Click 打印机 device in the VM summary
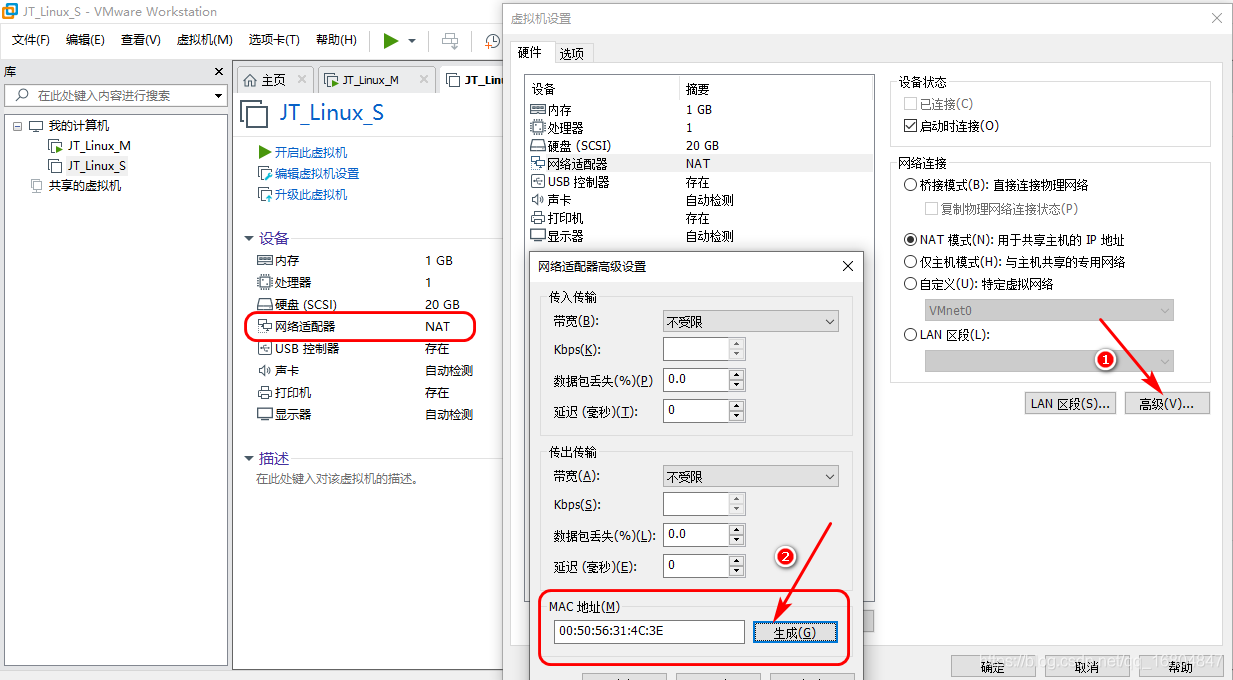 293,392
